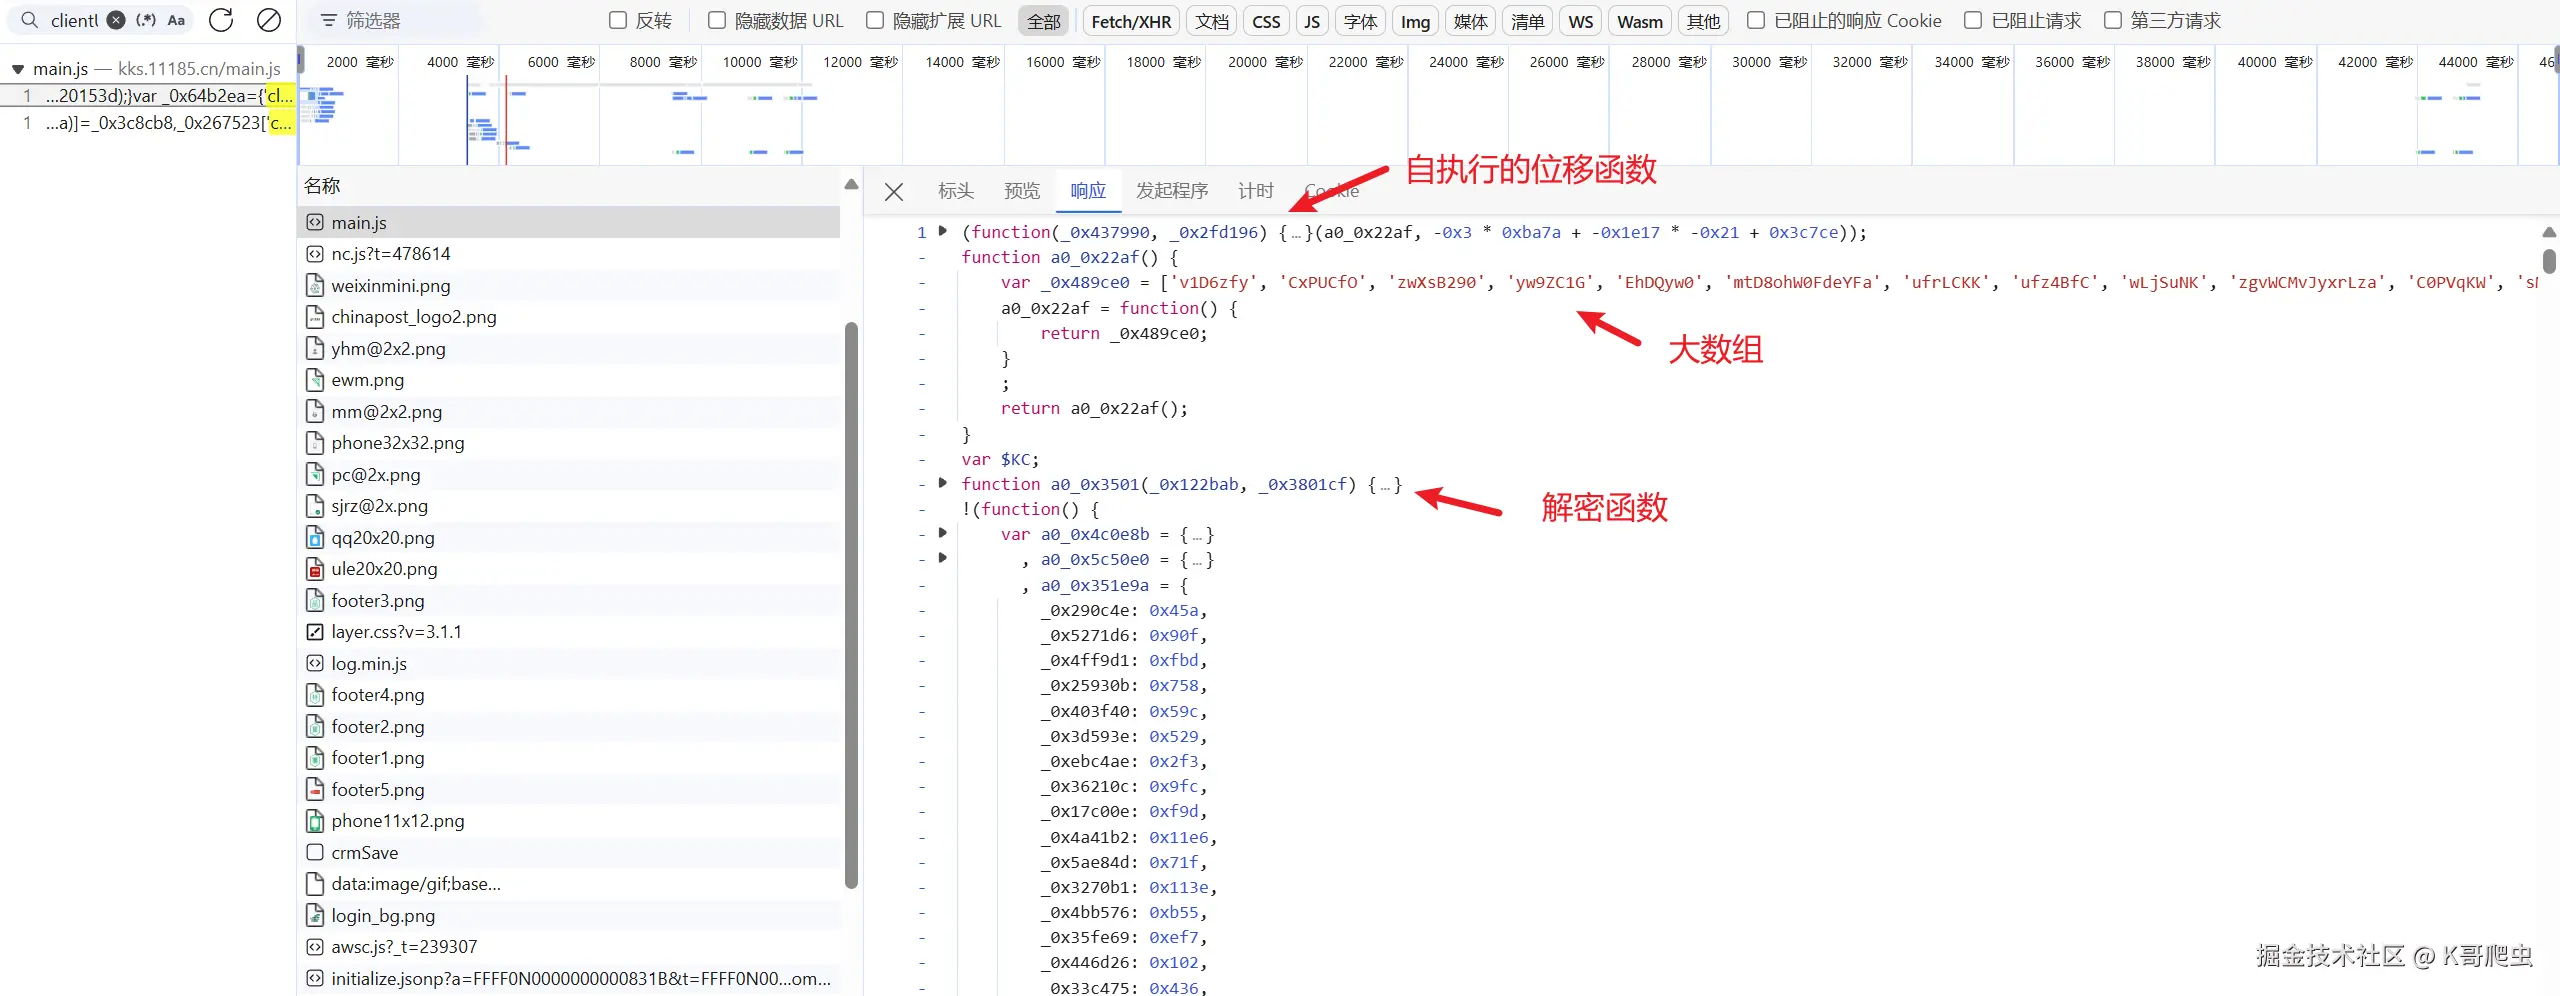
Task: Open the 计时 (Timing) tab
Action: [1256, 190]
